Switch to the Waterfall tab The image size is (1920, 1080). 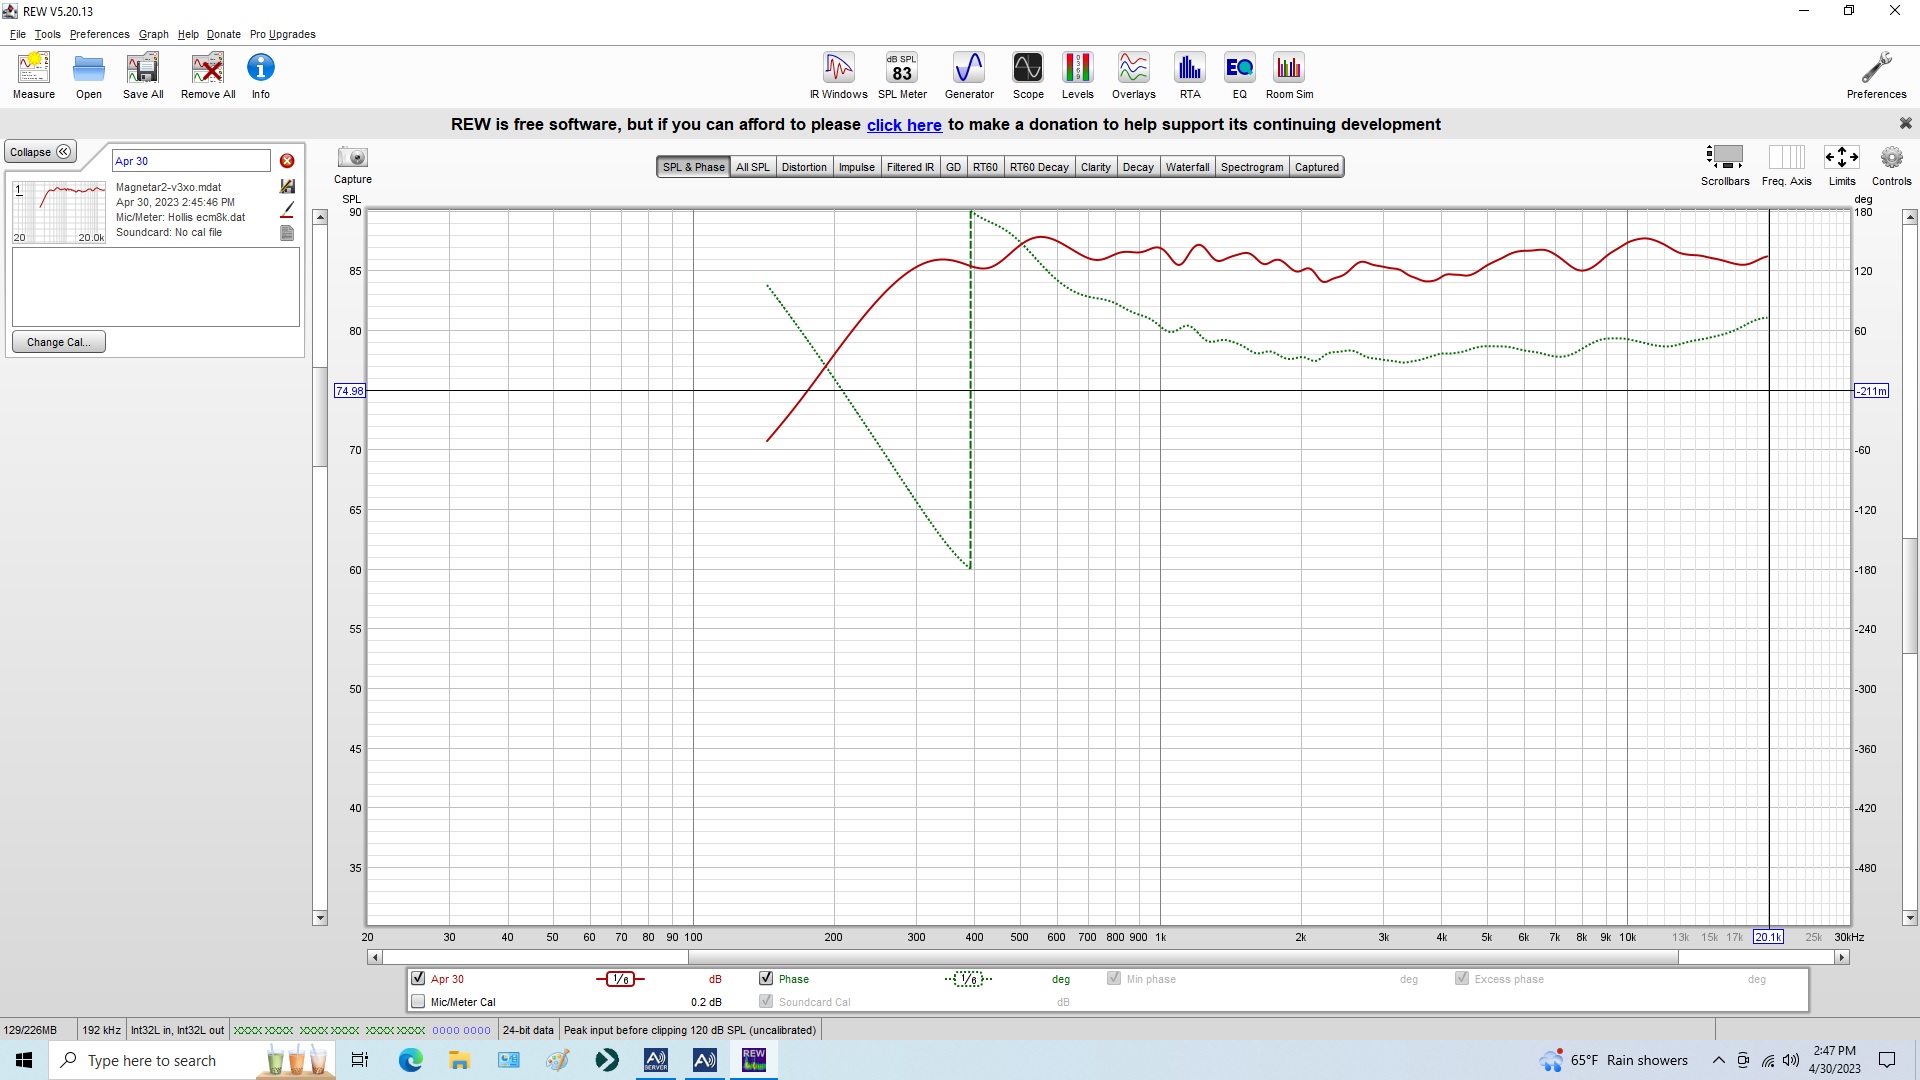[1186, 167]
